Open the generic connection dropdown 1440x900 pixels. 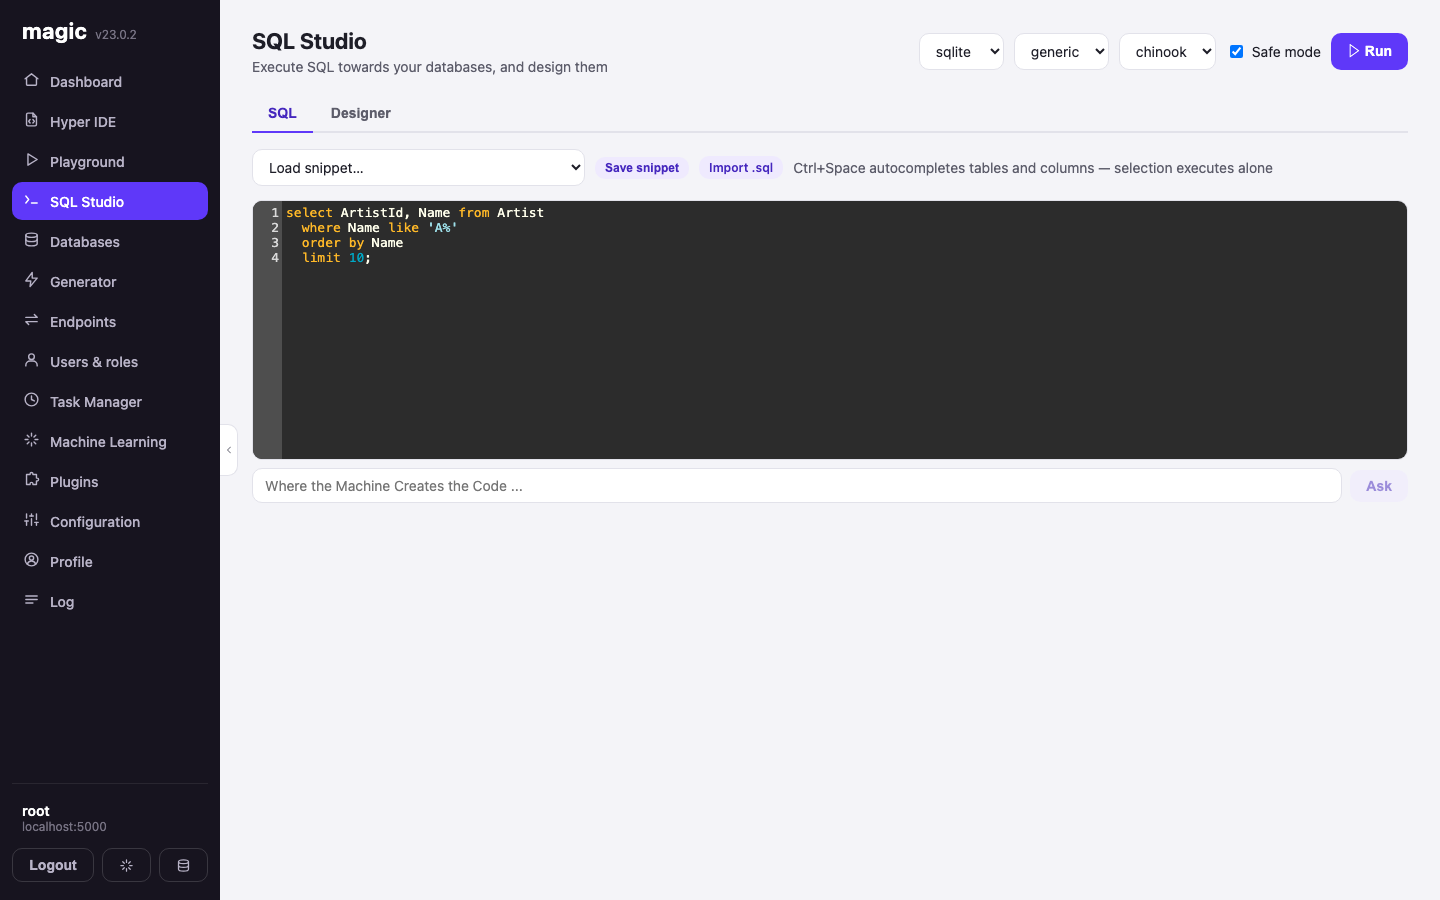click(x=1061, y=52)
